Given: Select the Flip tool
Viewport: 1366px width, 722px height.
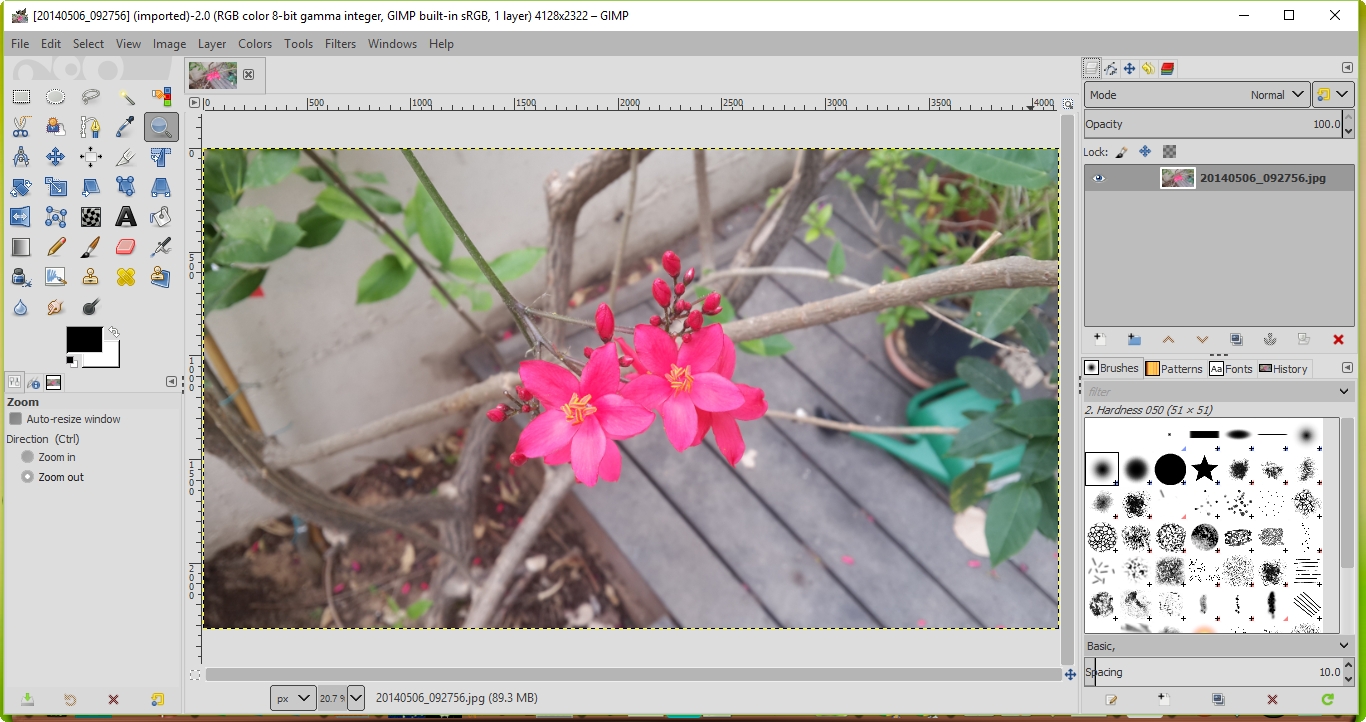Looking at the screenshot, I should tap(21, 217).
